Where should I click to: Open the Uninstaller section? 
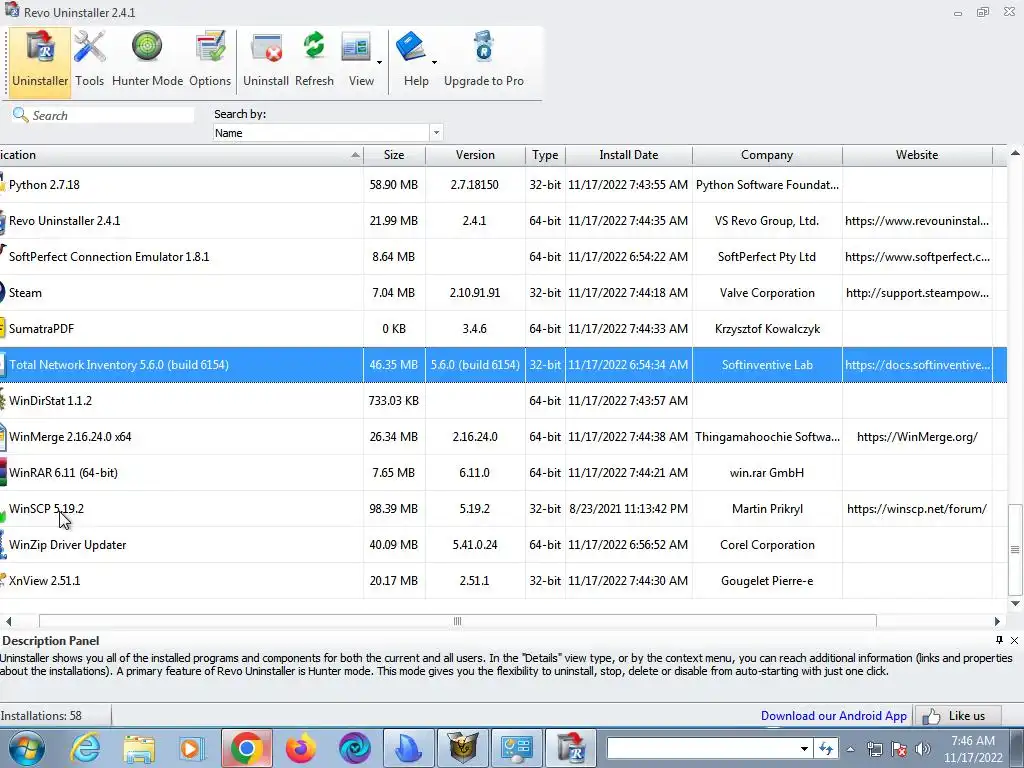pyautogui.click(x=40, y=61)
